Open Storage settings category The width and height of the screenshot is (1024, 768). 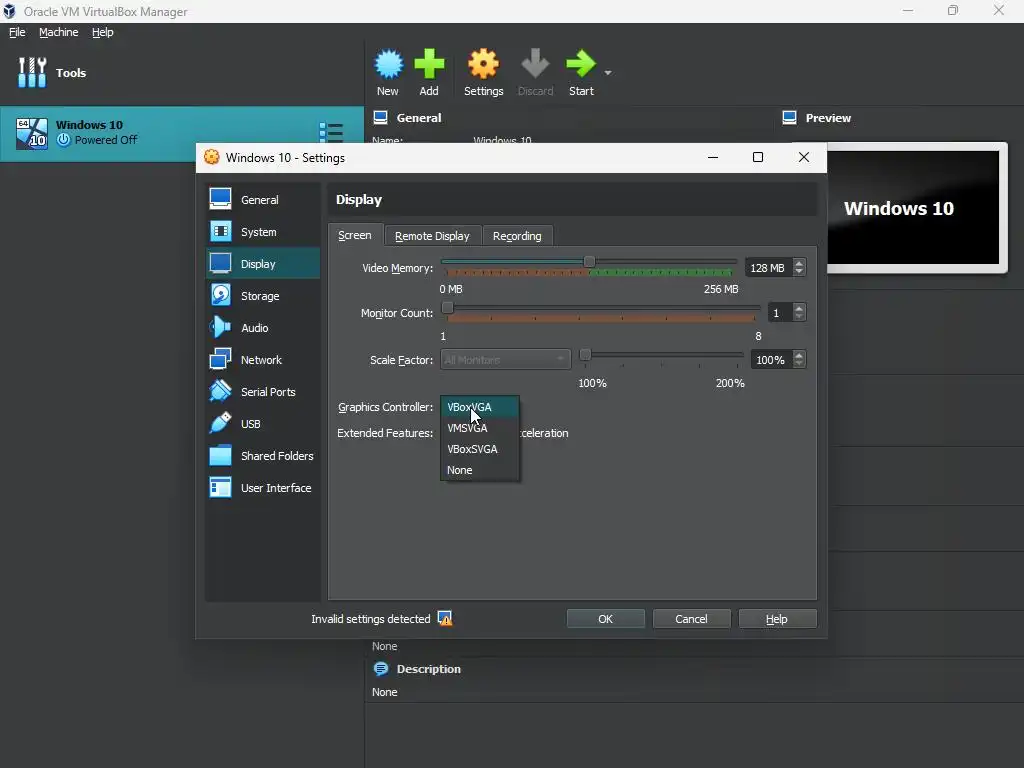tap(263, 296)
